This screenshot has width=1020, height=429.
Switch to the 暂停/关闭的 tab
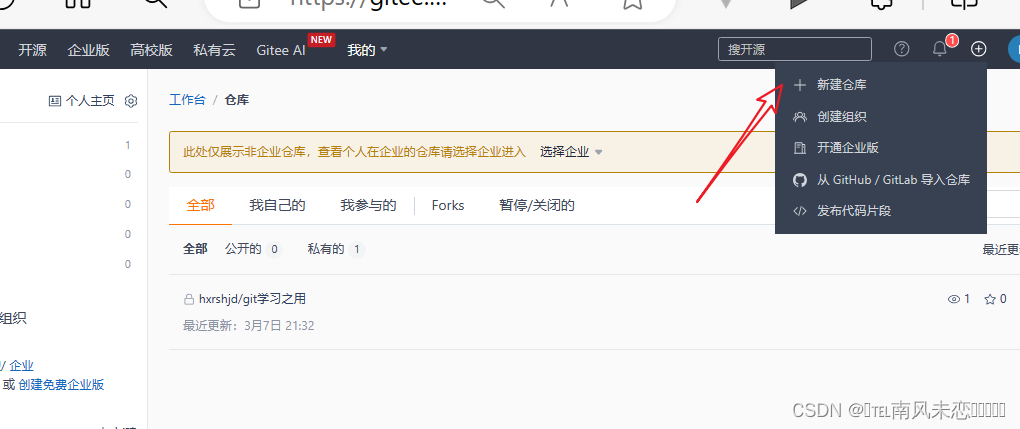click(537, 206)
